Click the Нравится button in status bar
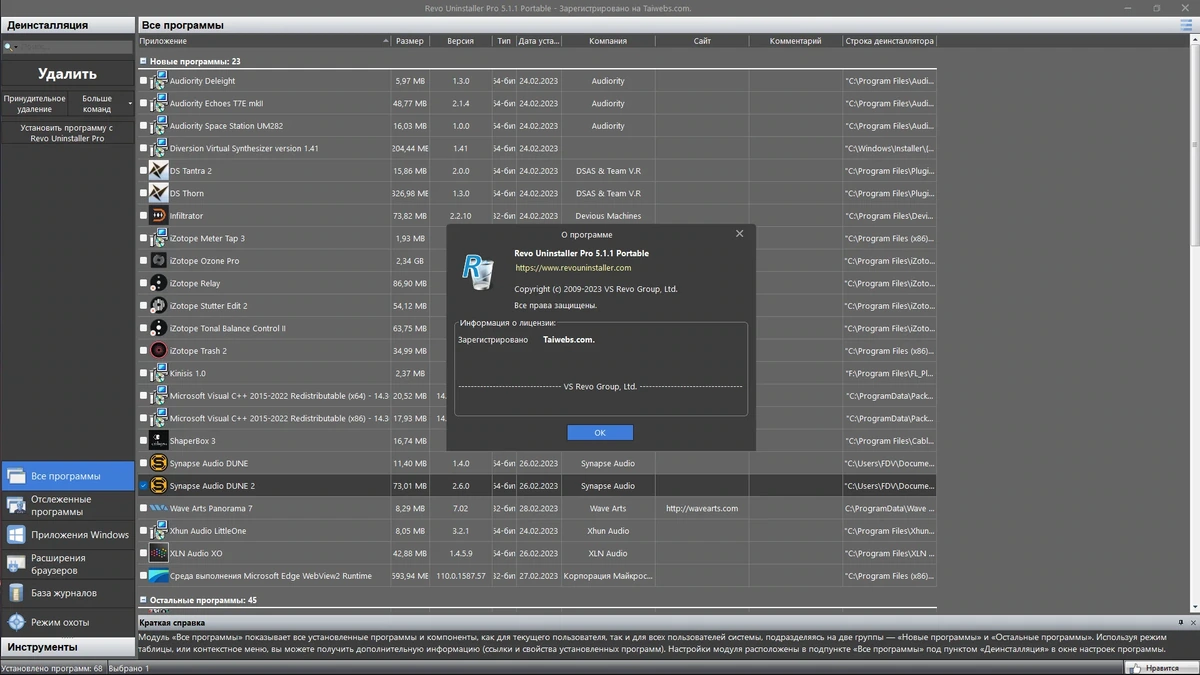The image size is (1200, 675). [1161, 668]
